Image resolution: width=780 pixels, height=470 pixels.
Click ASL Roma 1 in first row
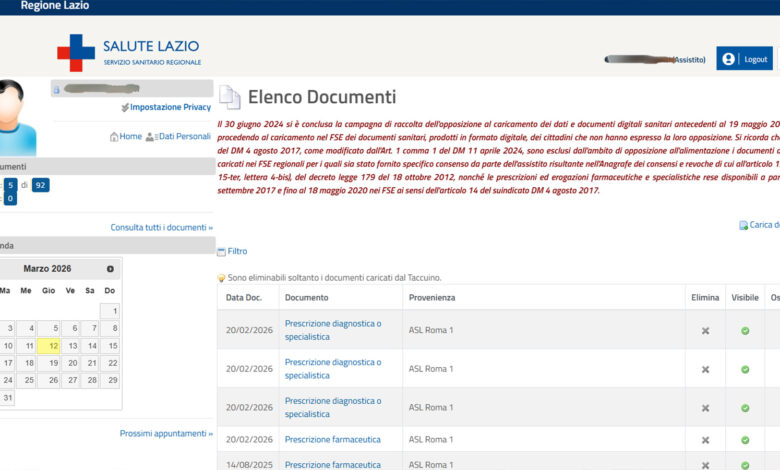coord(431,330)
